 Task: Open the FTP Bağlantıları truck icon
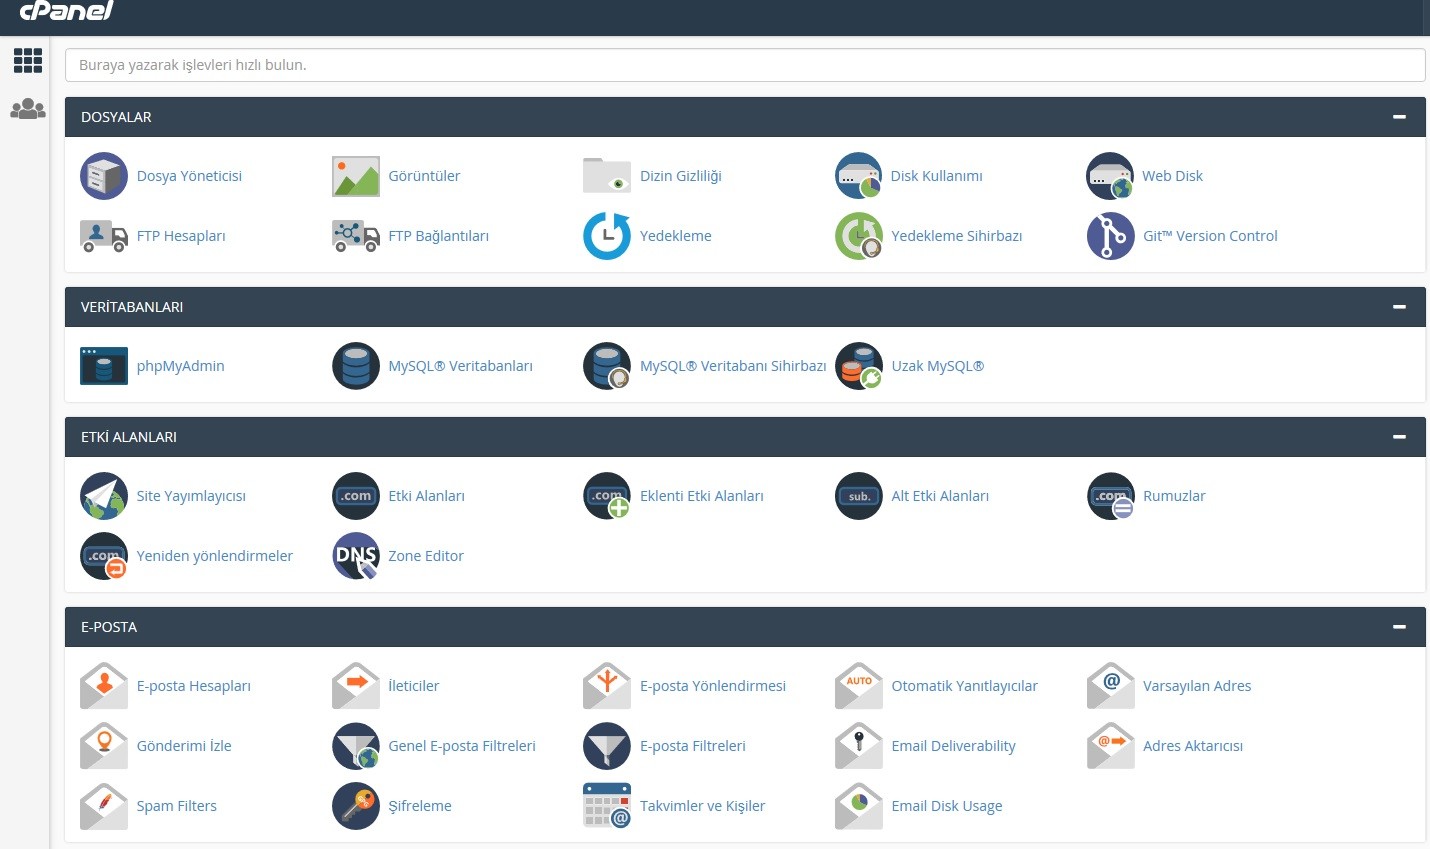[356, 236]
